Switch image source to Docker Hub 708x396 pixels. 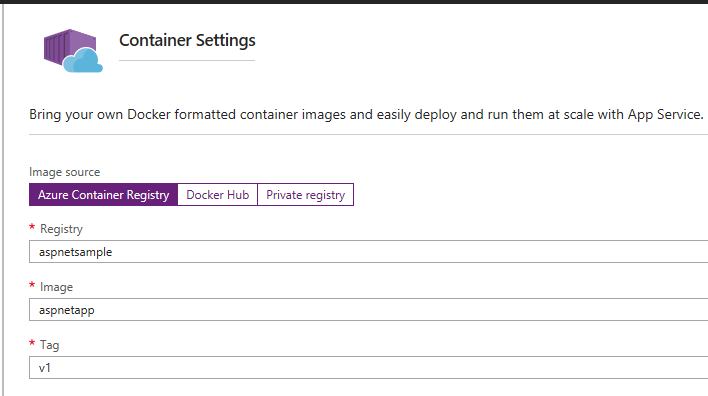[x=218, y=195]
